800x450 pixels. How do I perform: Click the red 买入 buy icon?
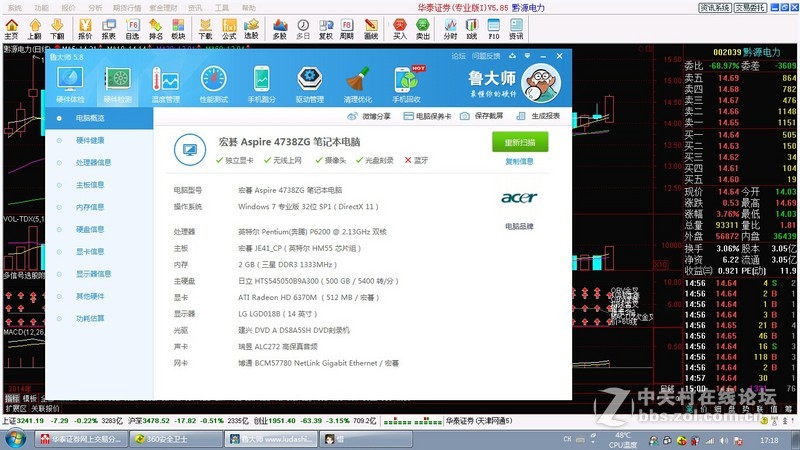pyautogui.click(x=400, y=29)
